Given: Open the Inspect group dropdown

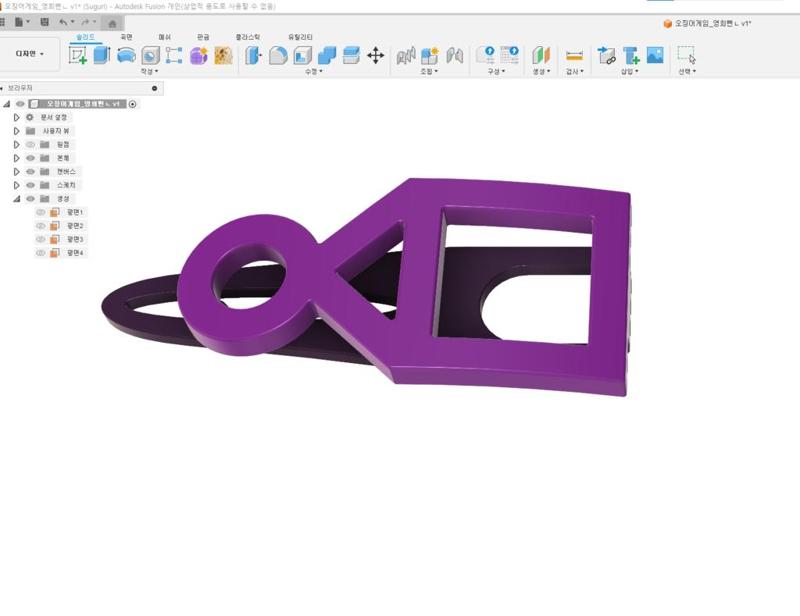Looking at the screenshot, I should 574,71.
